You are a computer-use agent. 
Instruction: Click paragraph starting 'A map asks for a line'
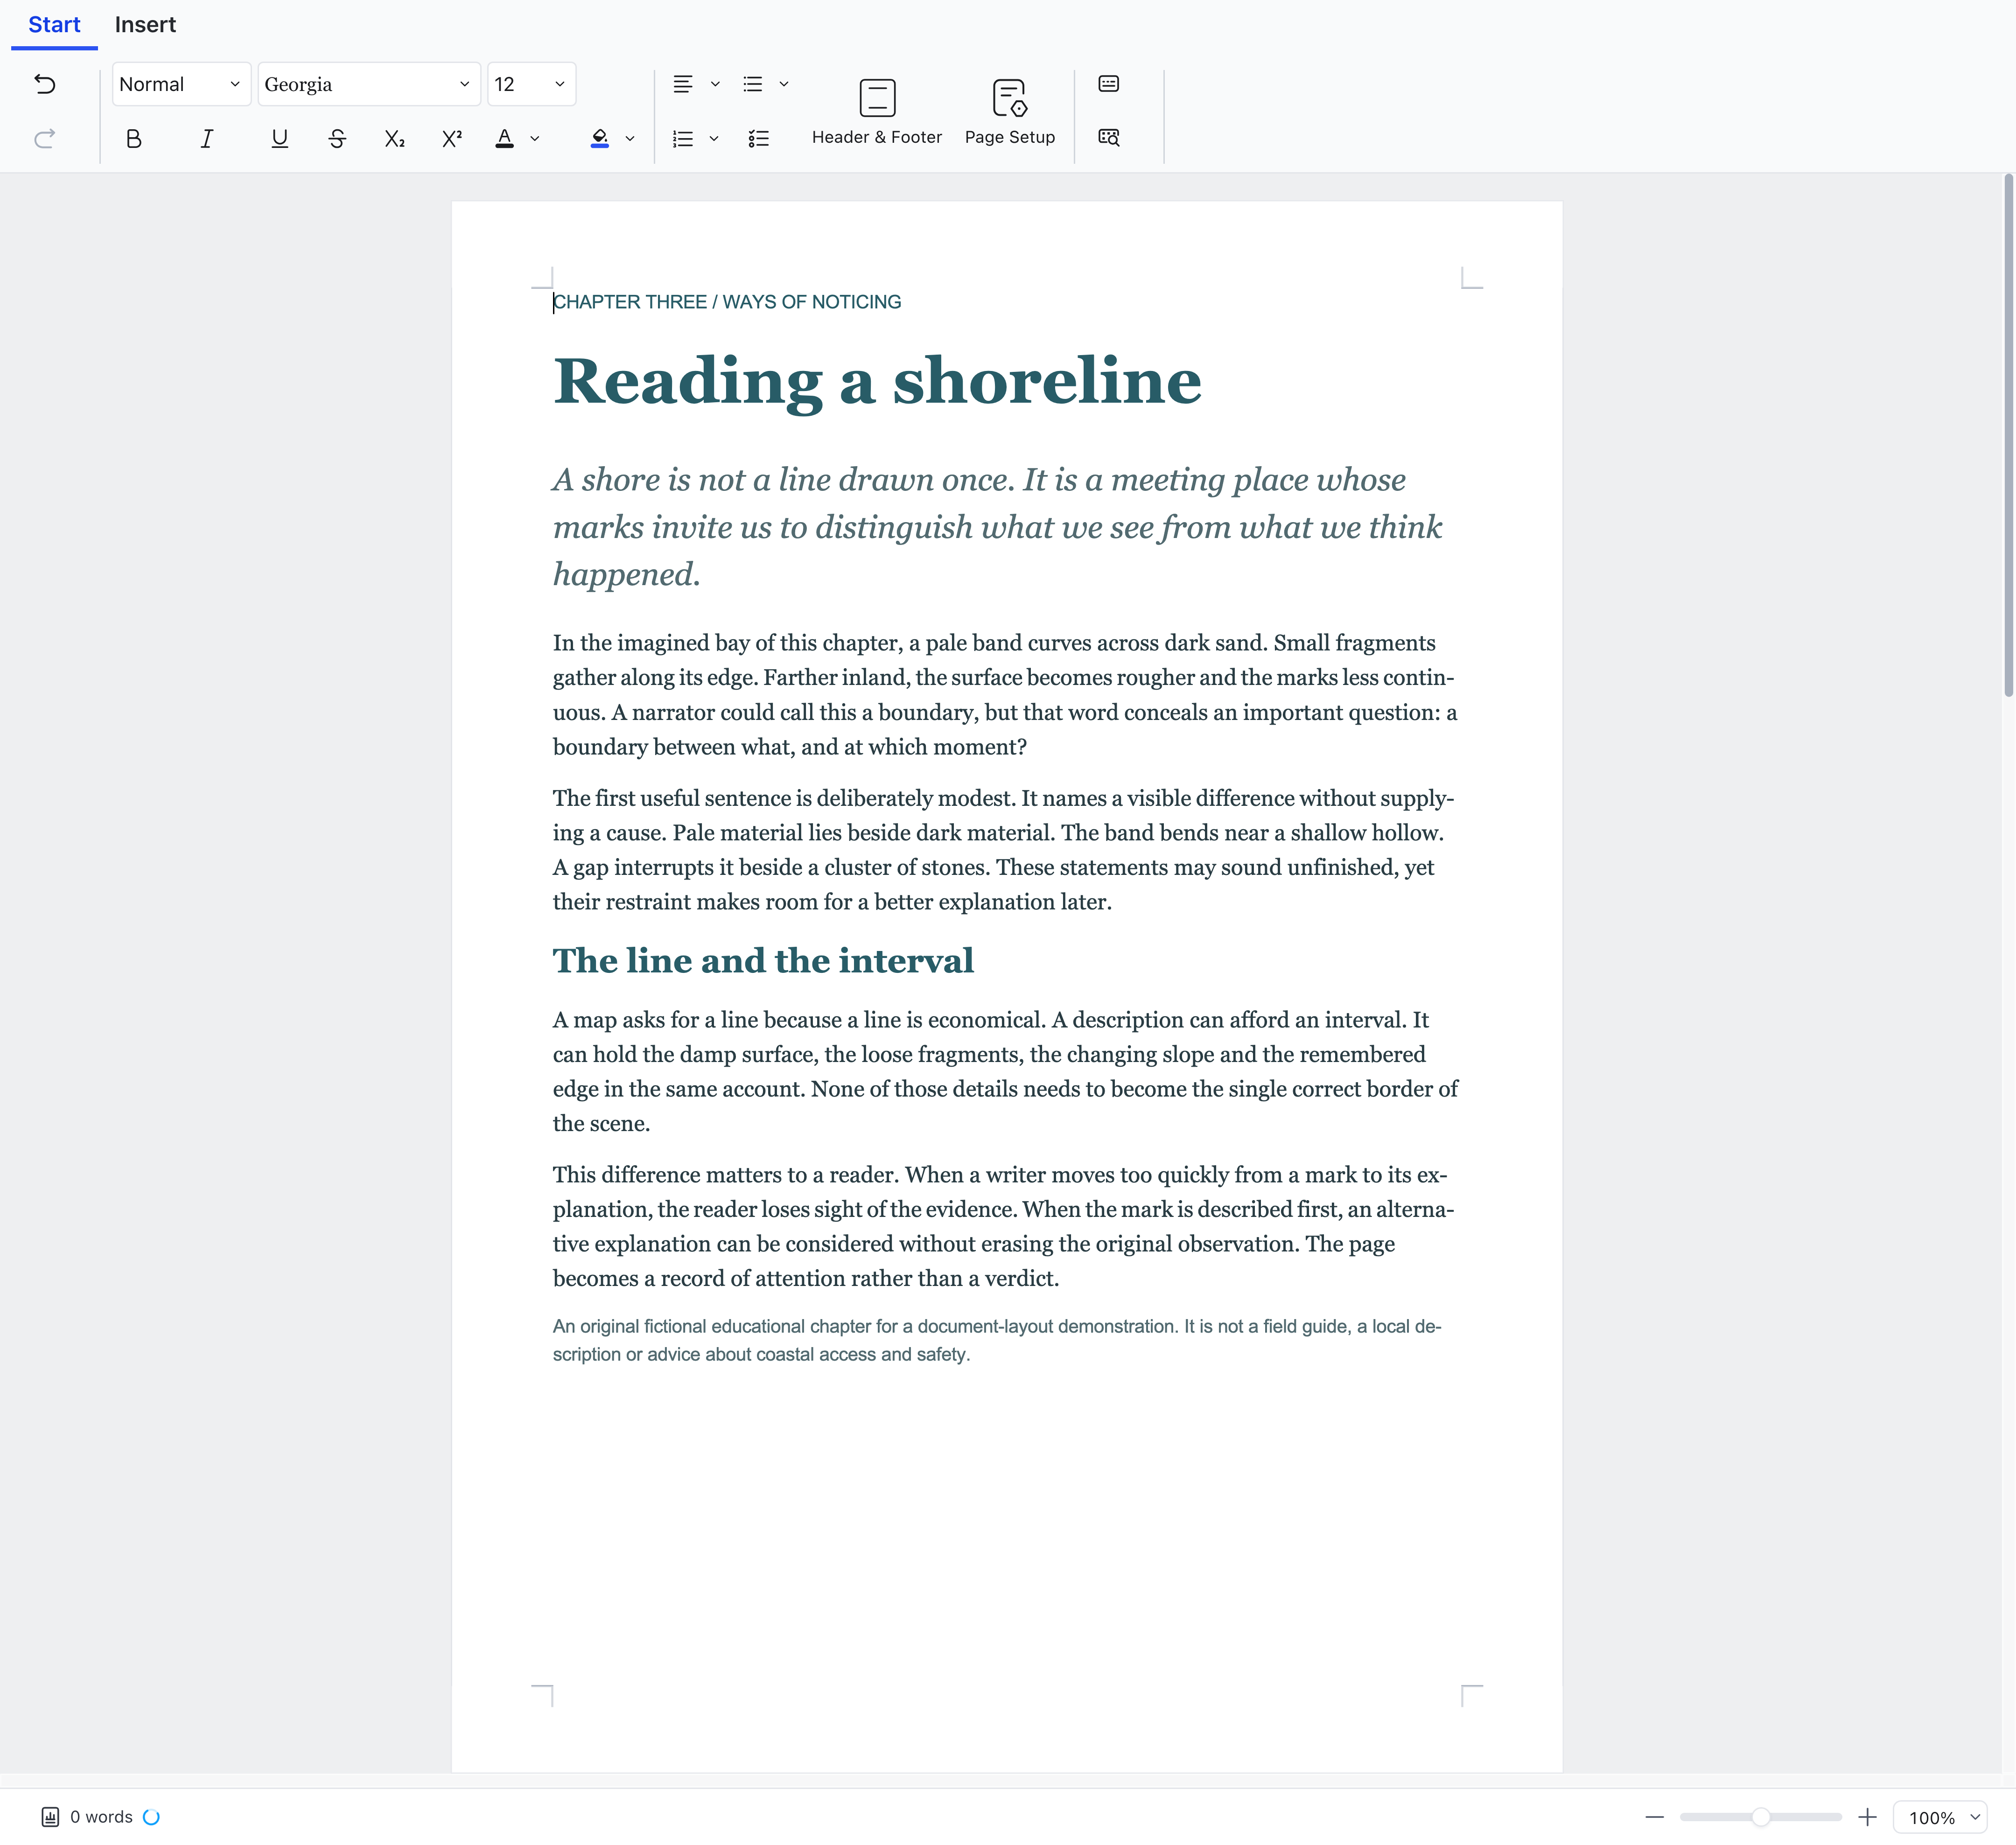[x=1005, y=1072]
